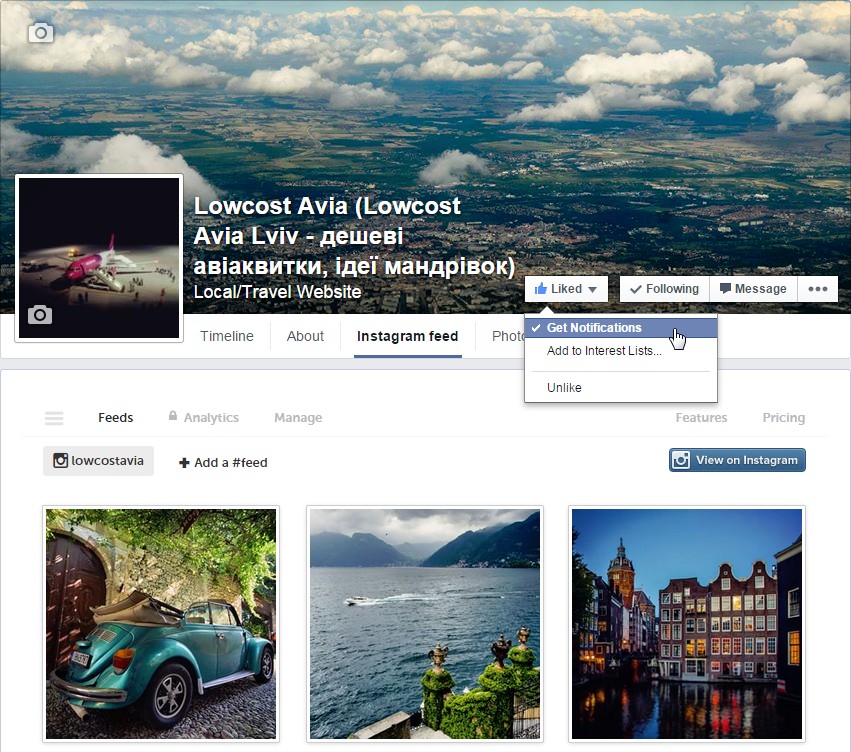Select the Feeds section
Image resolution: width=851 pixels, height=752 pixels.
[116, 417]
